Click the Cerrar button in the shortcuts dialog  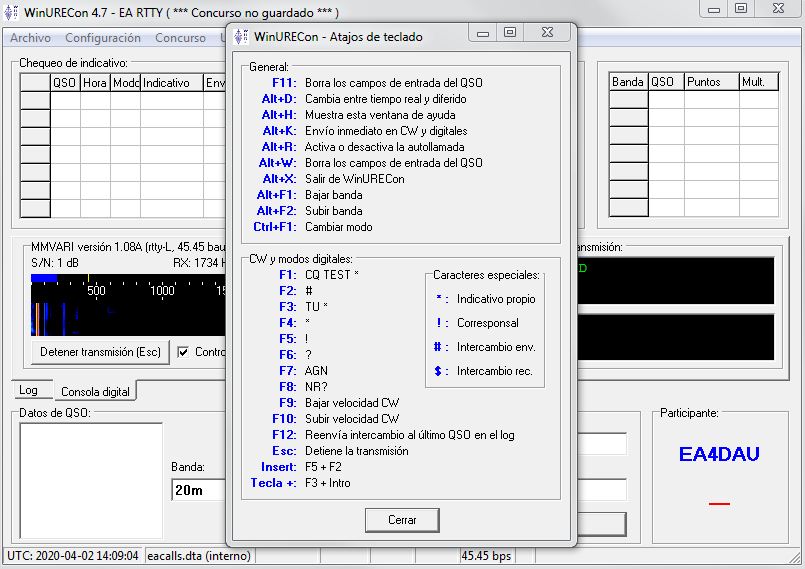click(400, 520)
